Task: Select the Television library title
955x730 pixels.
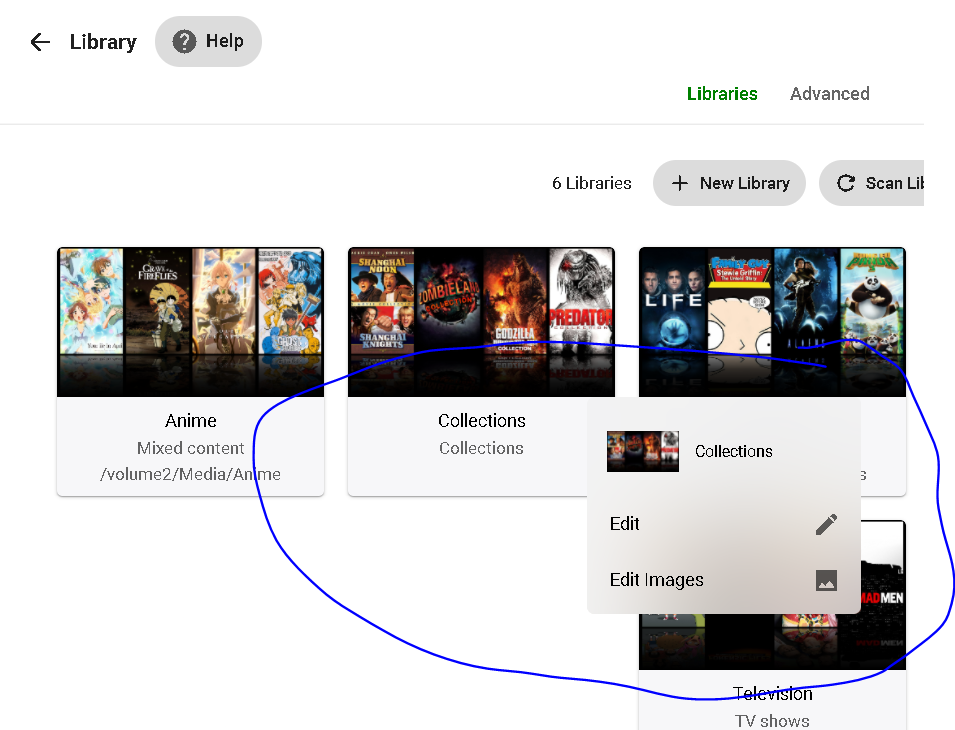Action: 772,693
